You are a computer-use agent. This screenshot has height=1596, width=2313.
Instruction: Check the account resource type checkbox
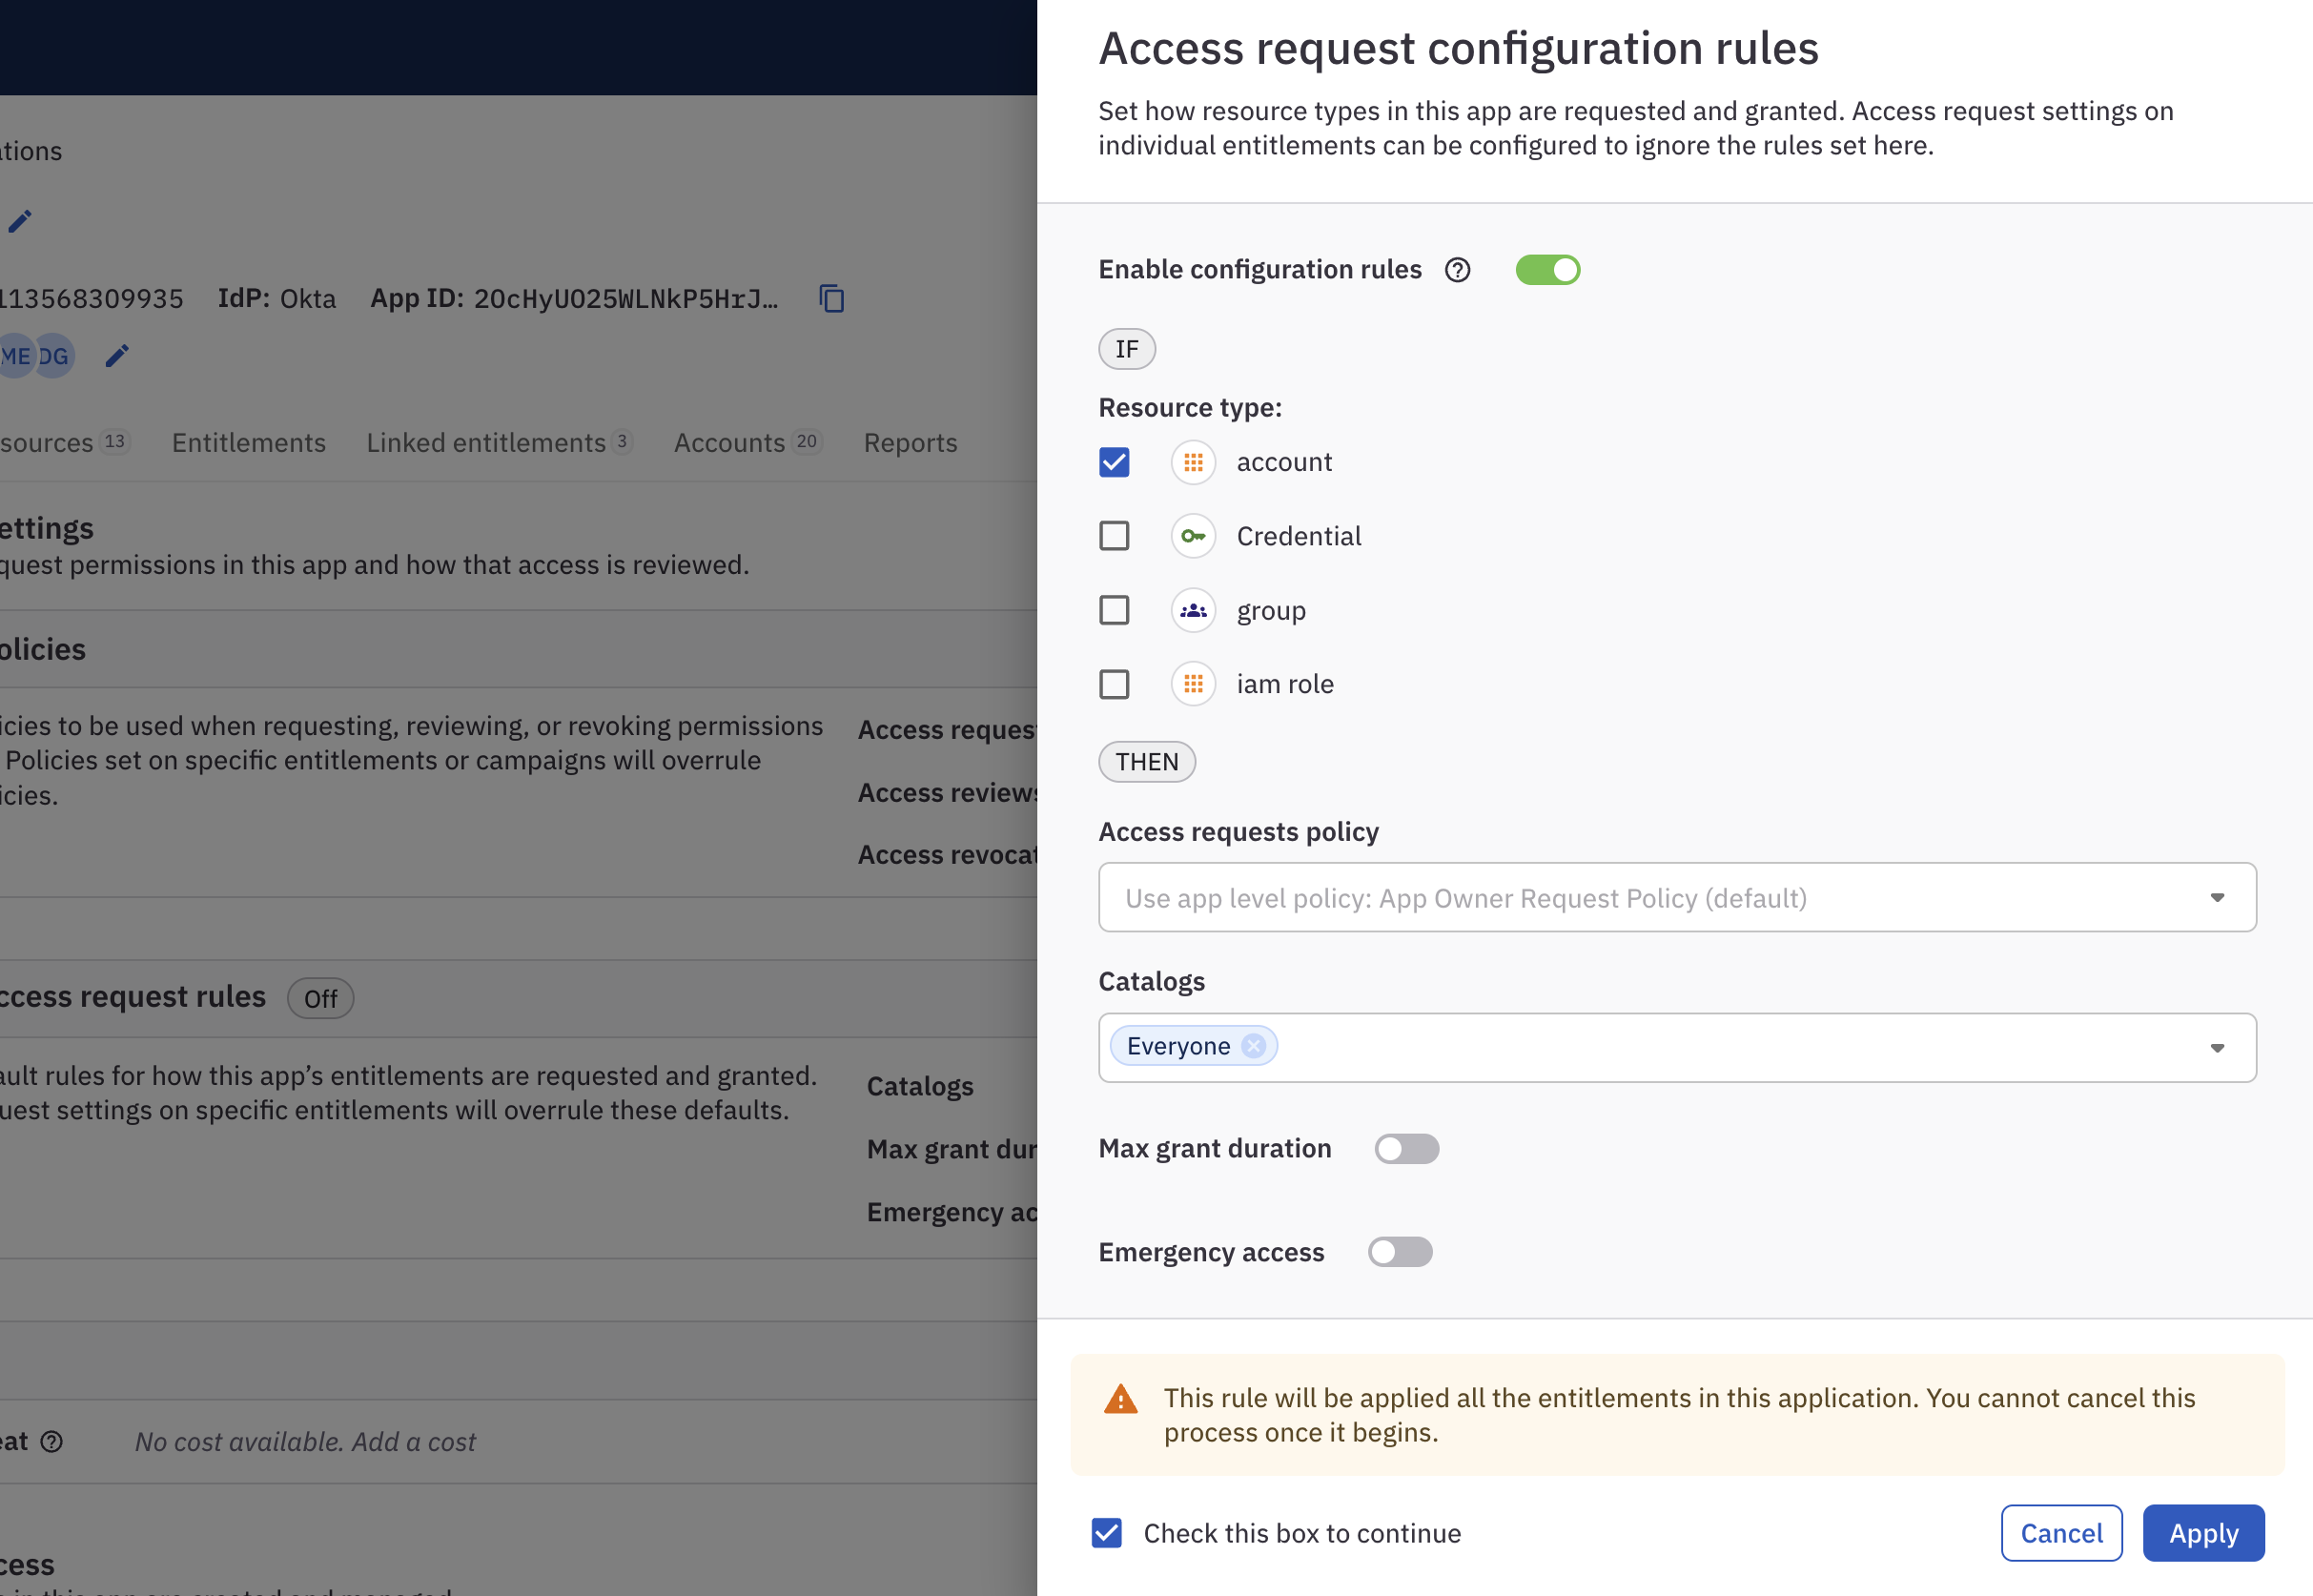click(1116, 460)
